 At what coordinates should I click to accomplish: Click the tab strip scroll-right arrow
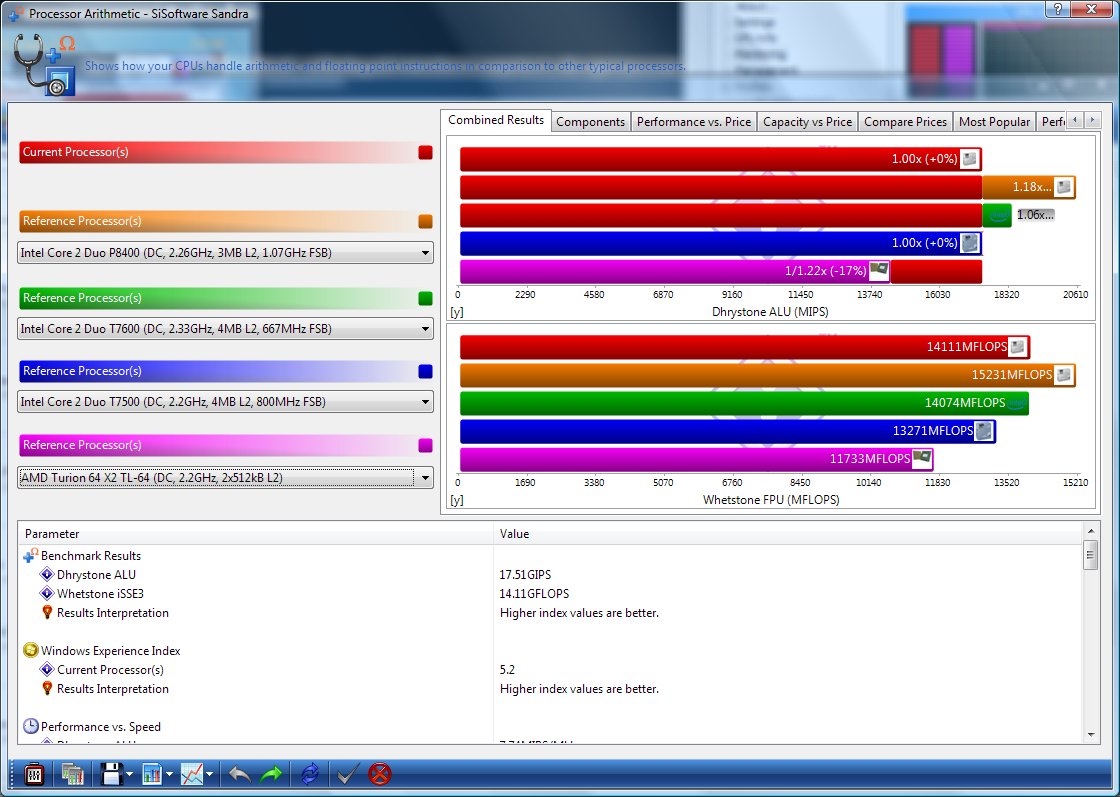1092,121
